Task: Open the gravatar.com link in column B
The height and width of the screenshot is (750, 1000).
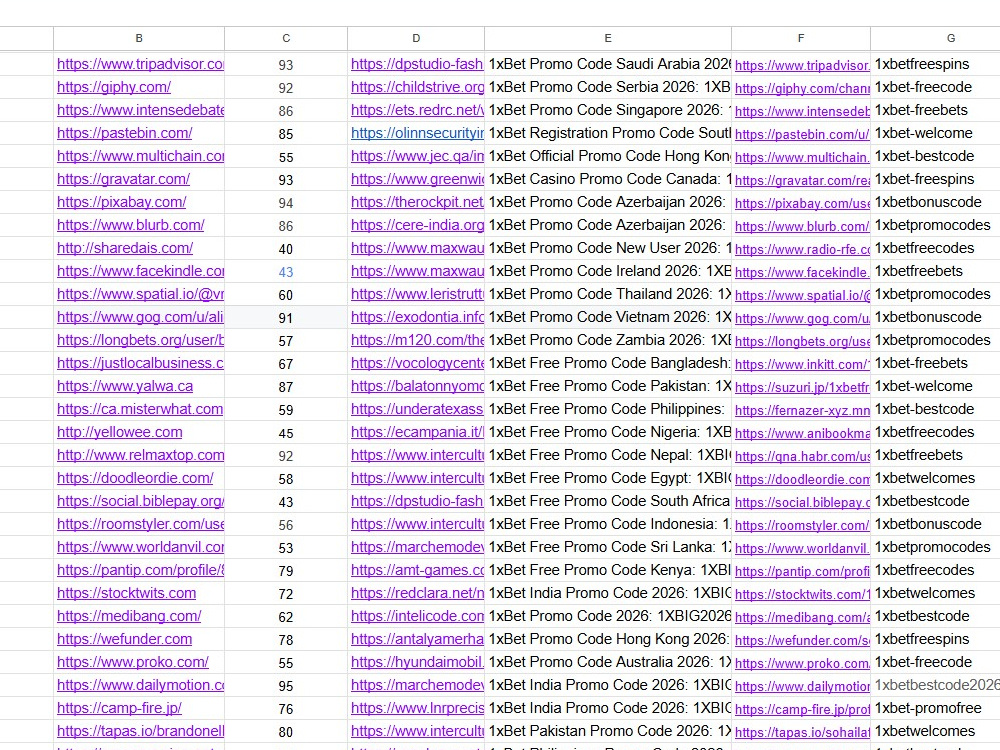Action: pos(123,179)
